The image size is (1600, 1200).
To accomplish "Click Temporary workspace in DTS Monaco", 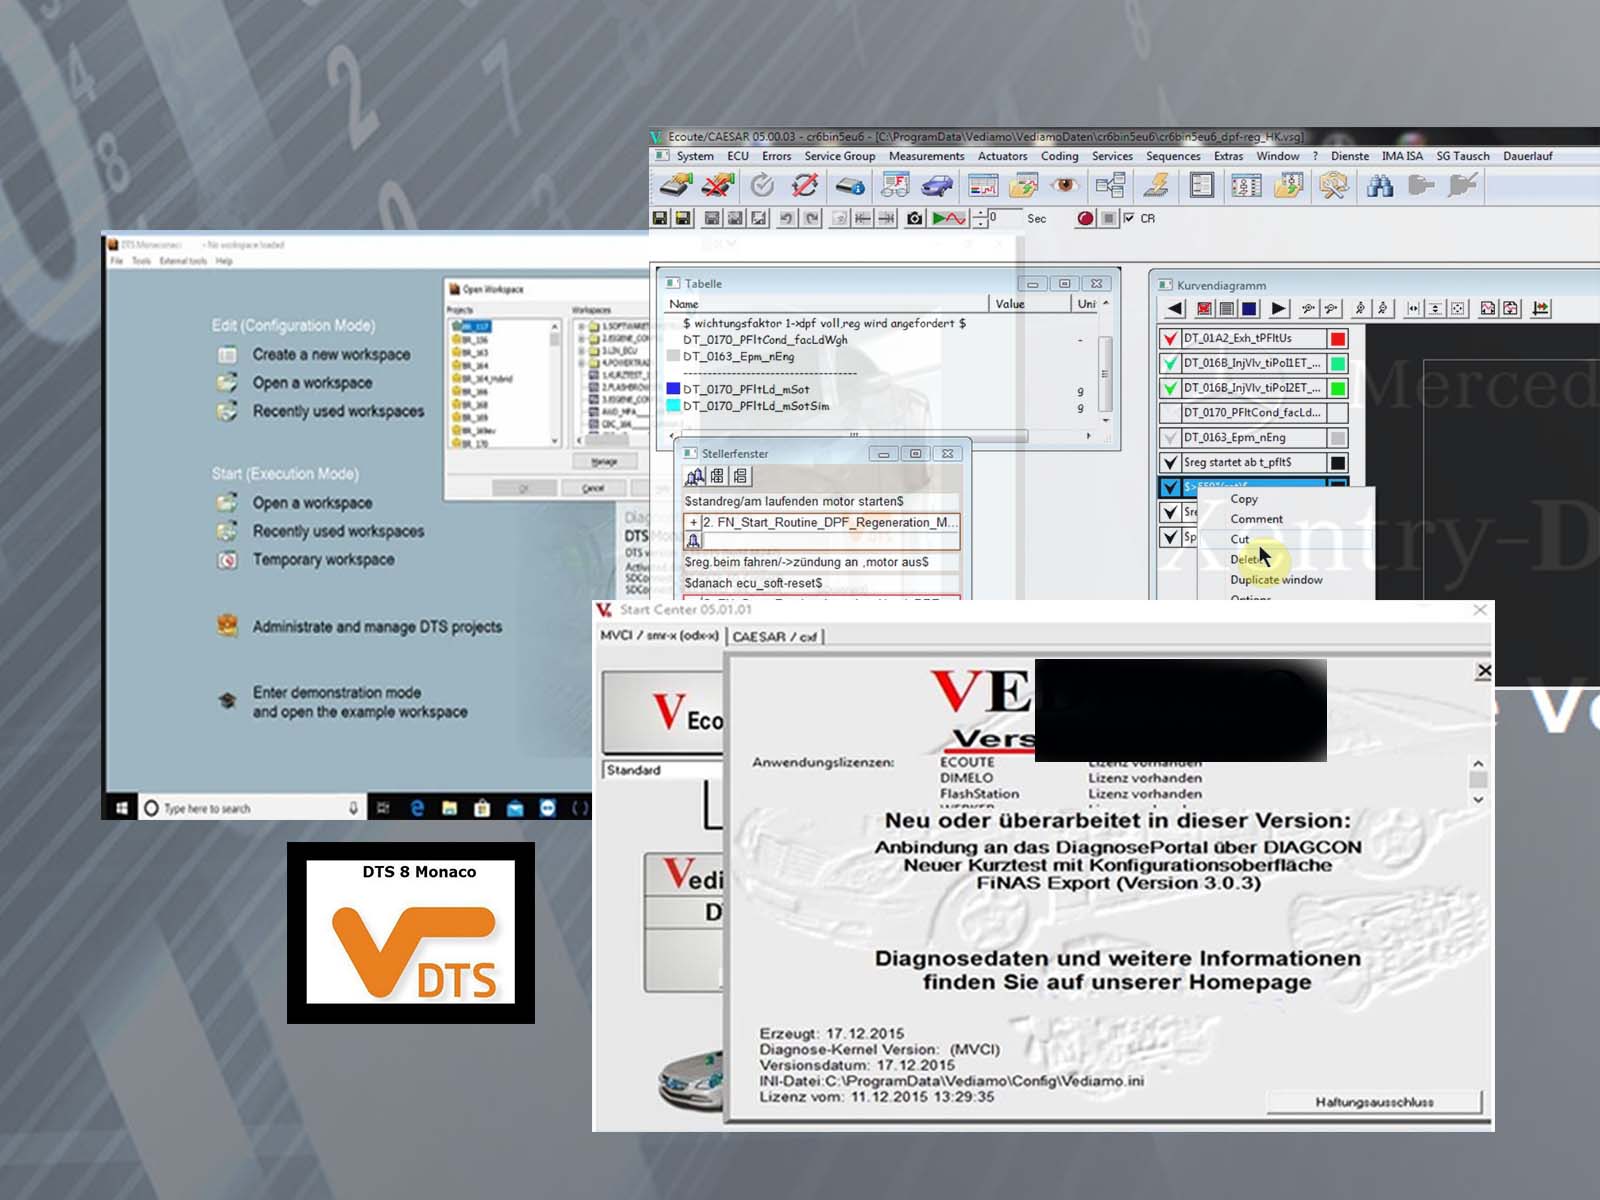I will (x=323, y=560).
